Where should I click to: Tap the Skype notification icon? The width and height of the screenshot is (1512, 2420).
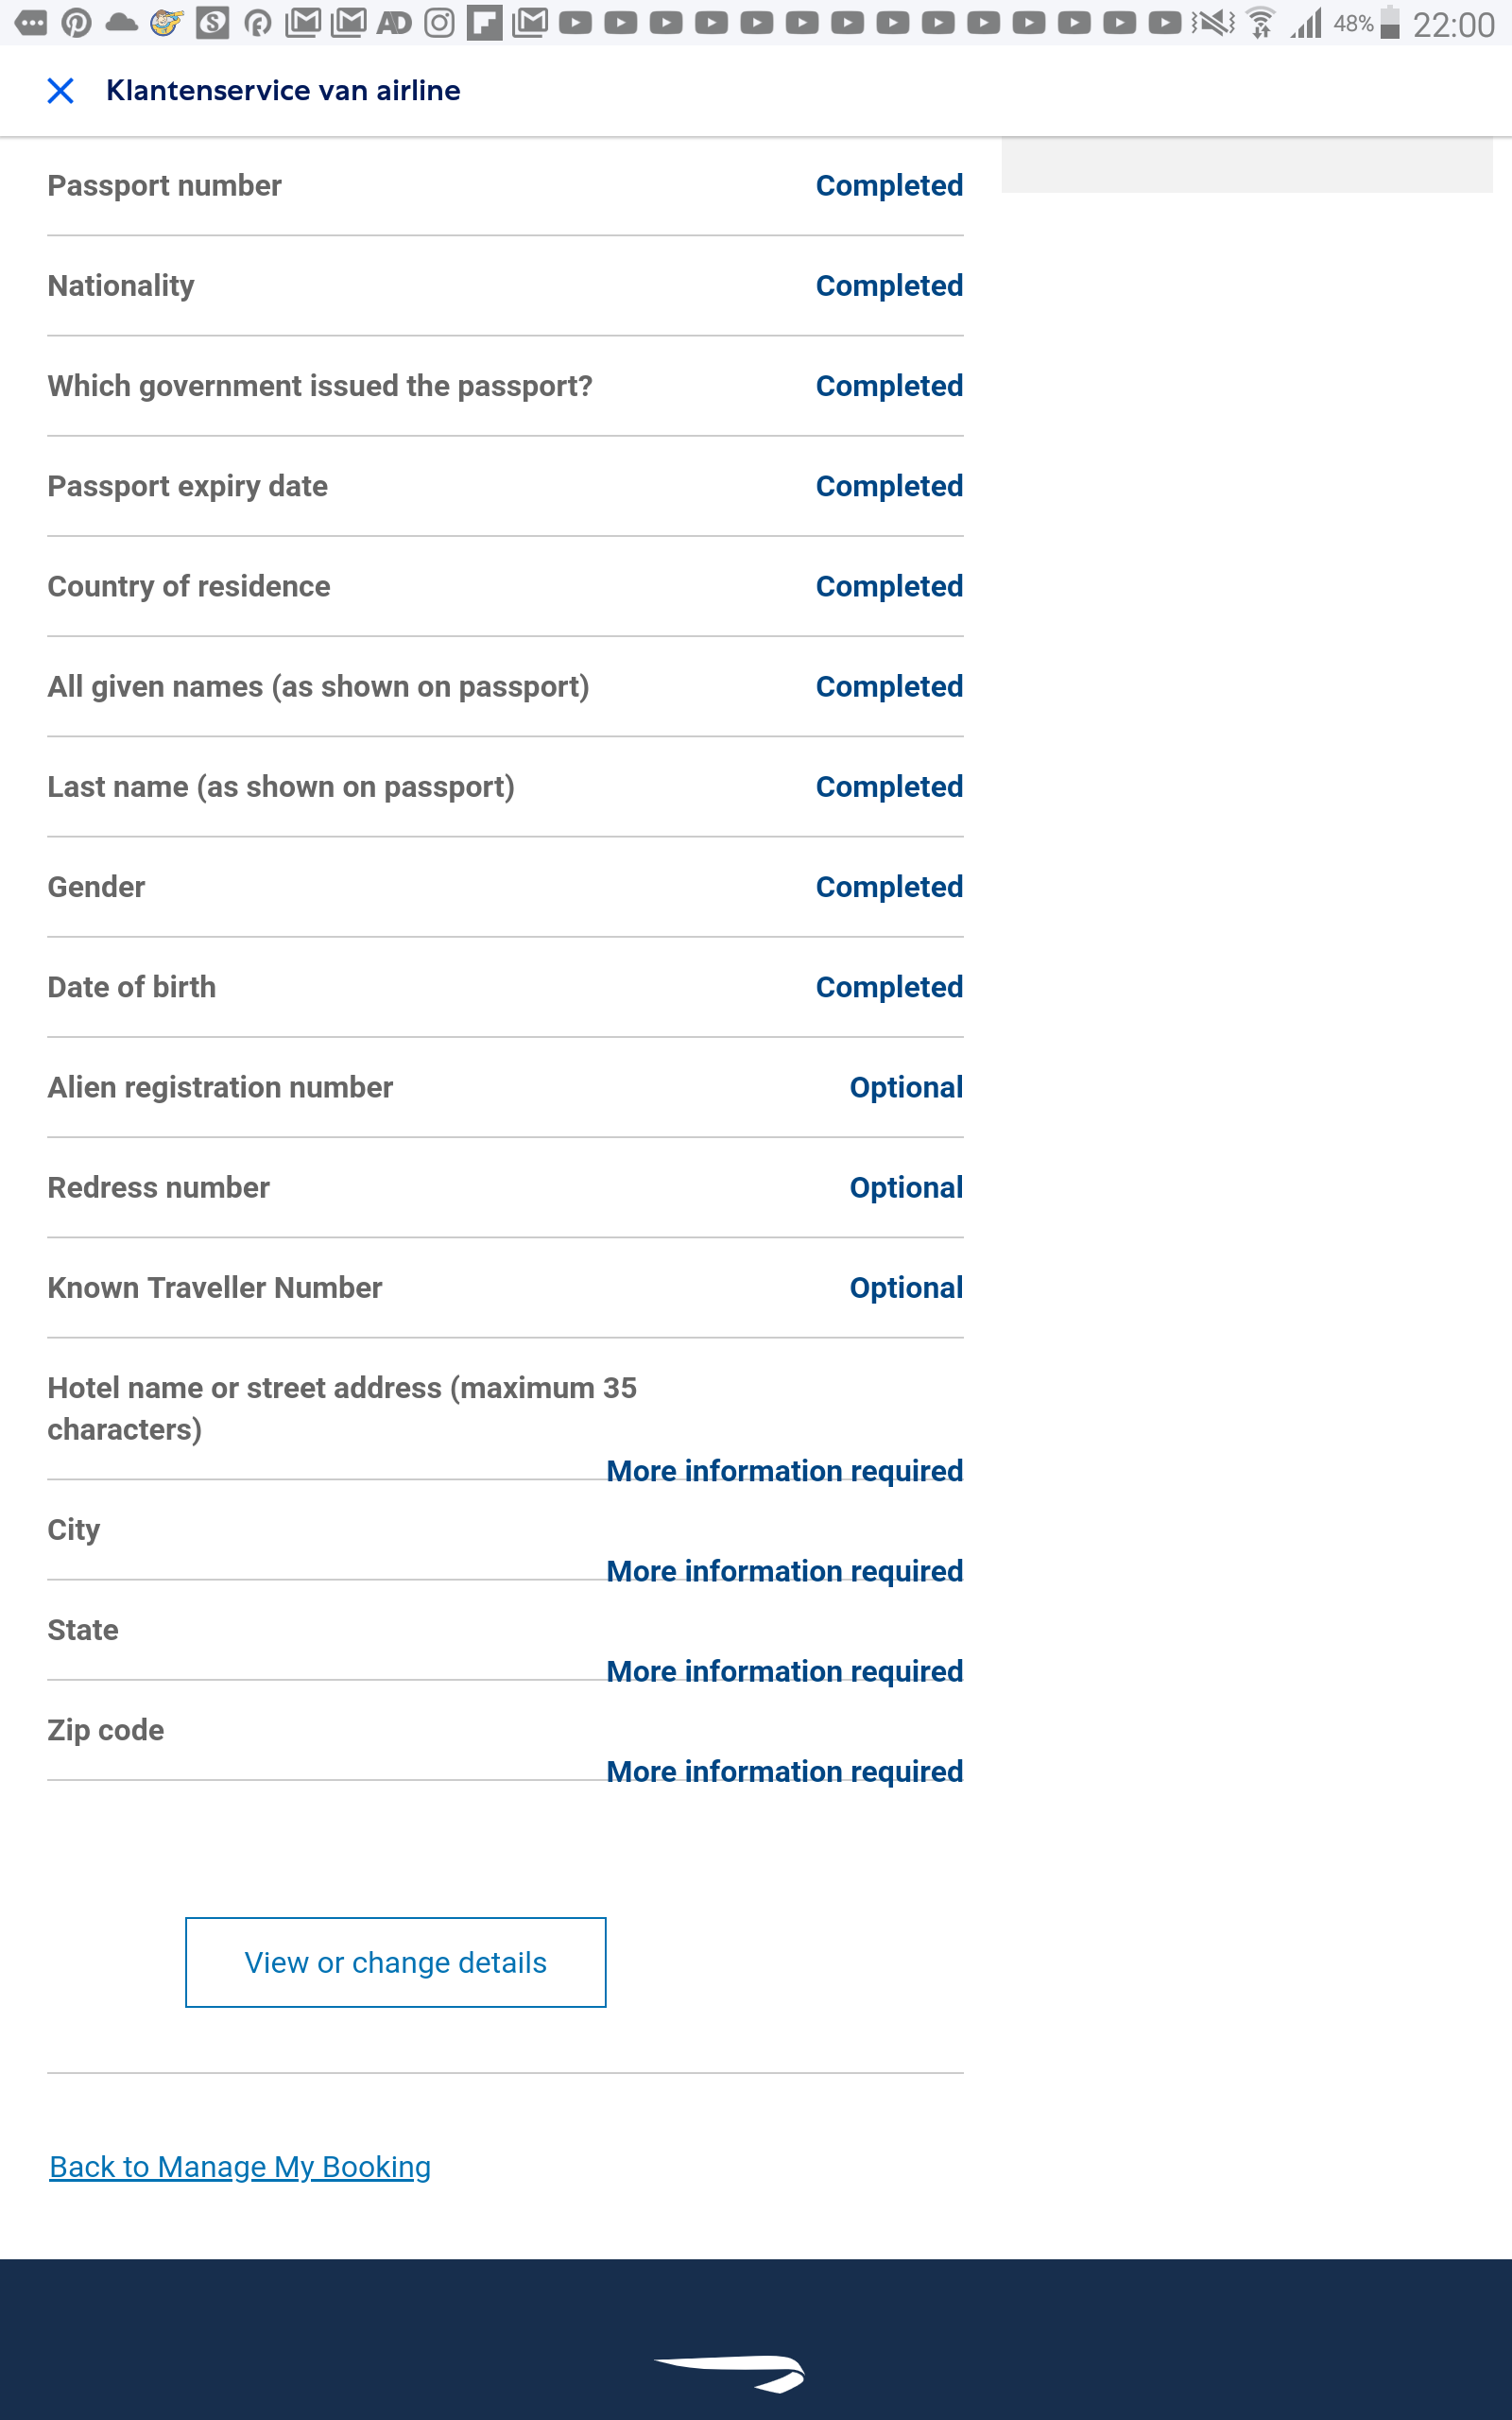tap(212, 22)
